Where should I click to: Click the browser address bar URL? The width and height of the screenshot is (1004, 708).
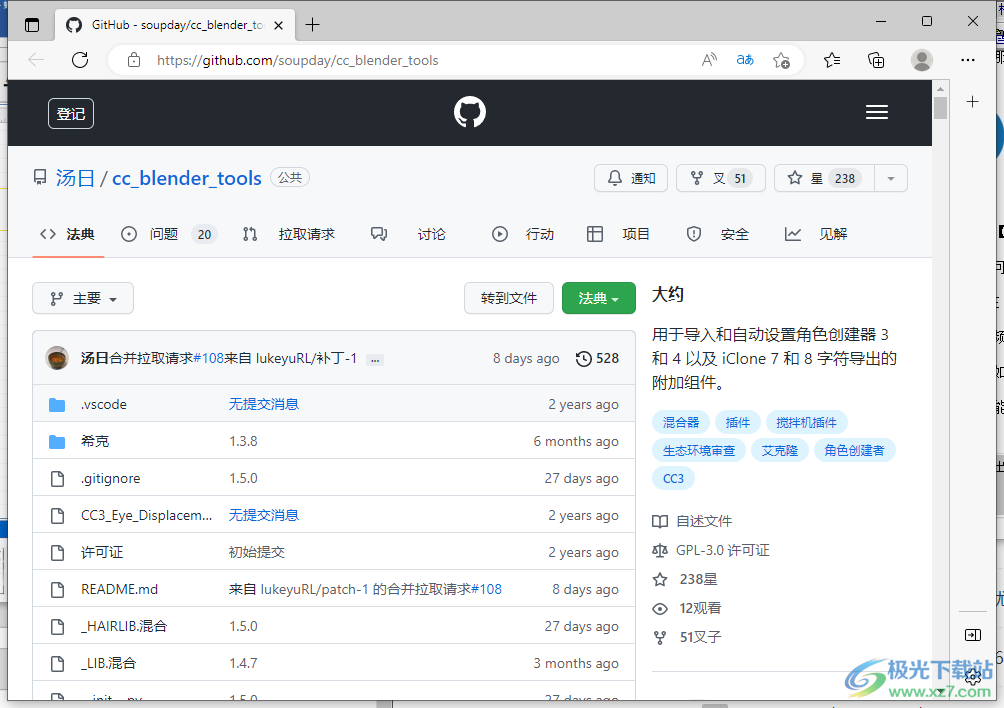coord(298,60)
